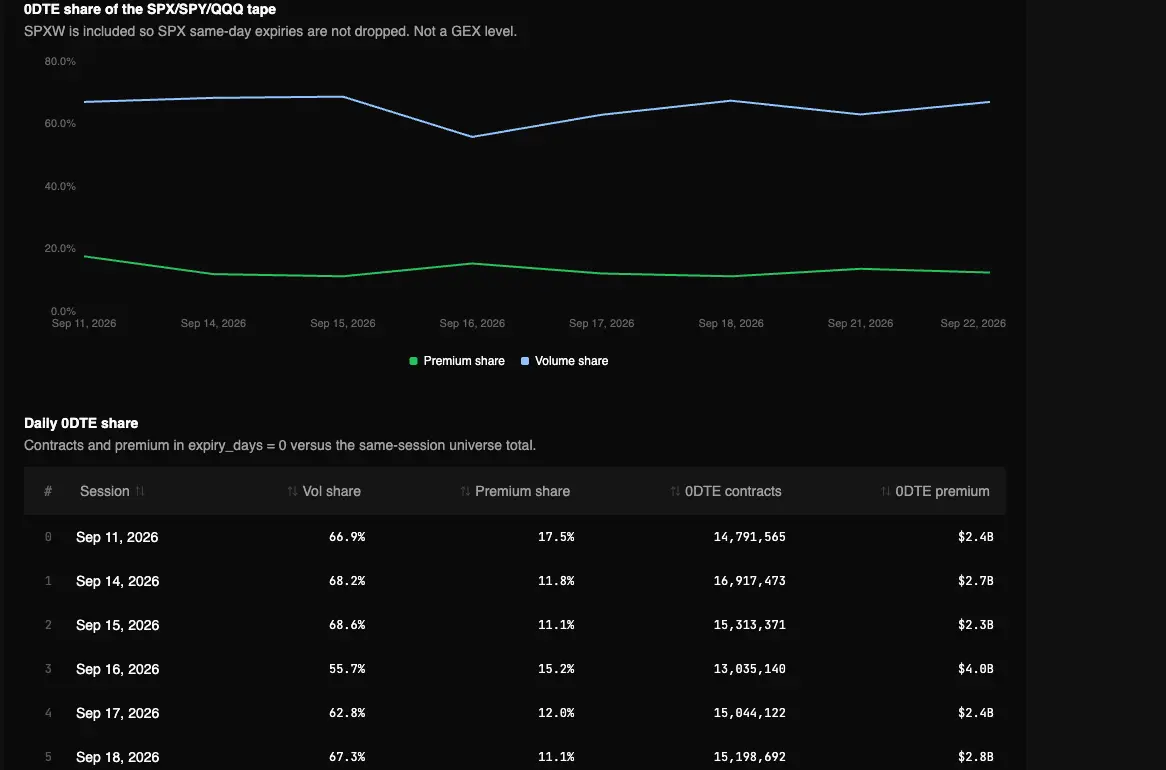Click the Sep 15, 2026 session cell
This screenshot has height=770, width=1166.
click(117, 625)
